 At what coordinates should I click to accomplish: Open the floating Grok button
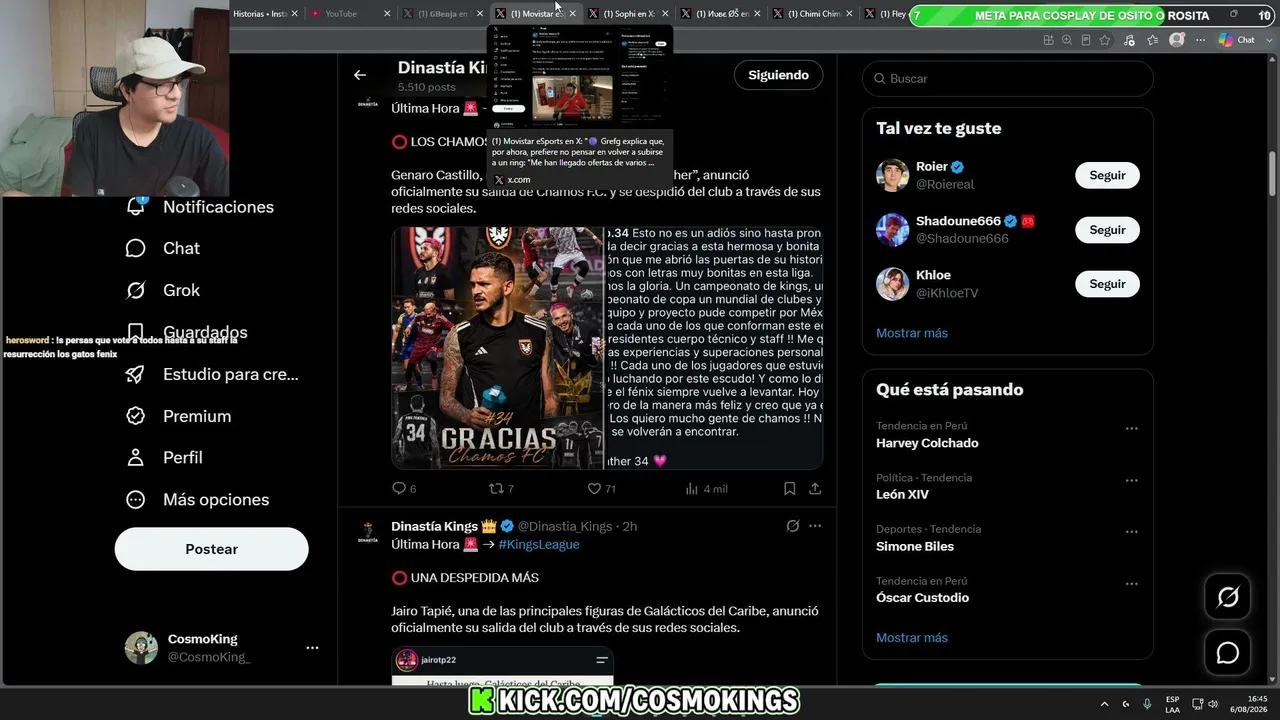coord(1227,598)
